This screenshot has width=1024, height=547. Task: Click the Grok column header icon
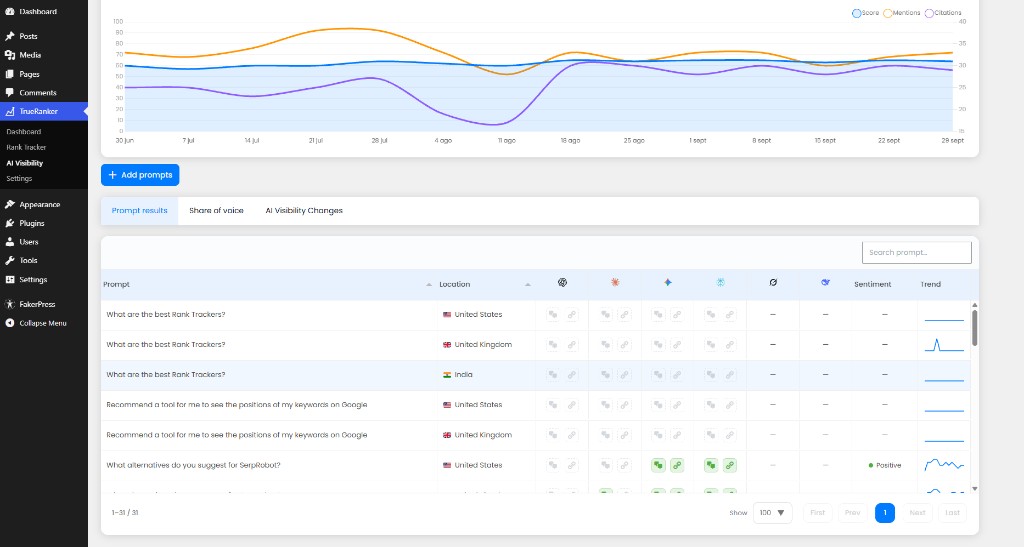tap(773, 283)
